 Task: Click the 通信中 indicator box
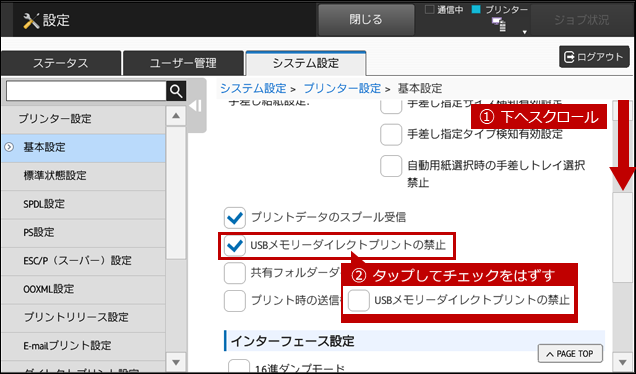click(x=430, y=10)
